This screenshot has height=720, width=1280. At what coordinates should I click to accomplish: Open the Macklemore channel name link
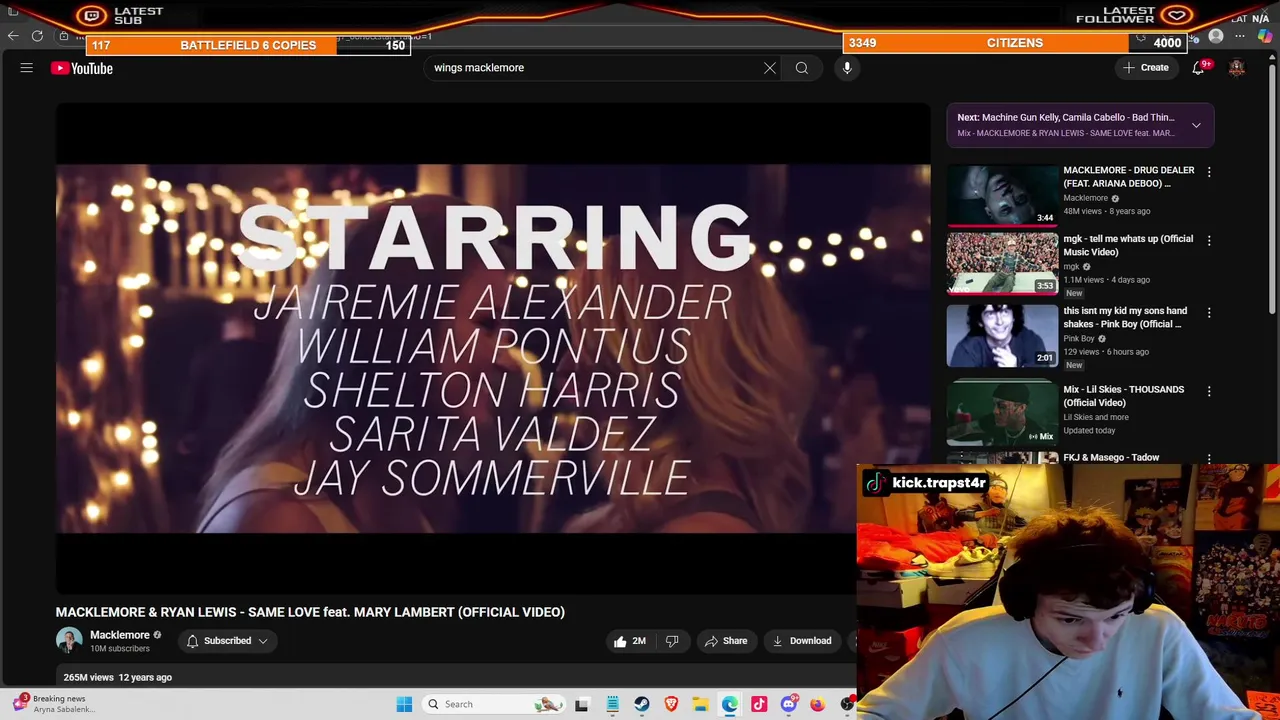coord(120,635)
